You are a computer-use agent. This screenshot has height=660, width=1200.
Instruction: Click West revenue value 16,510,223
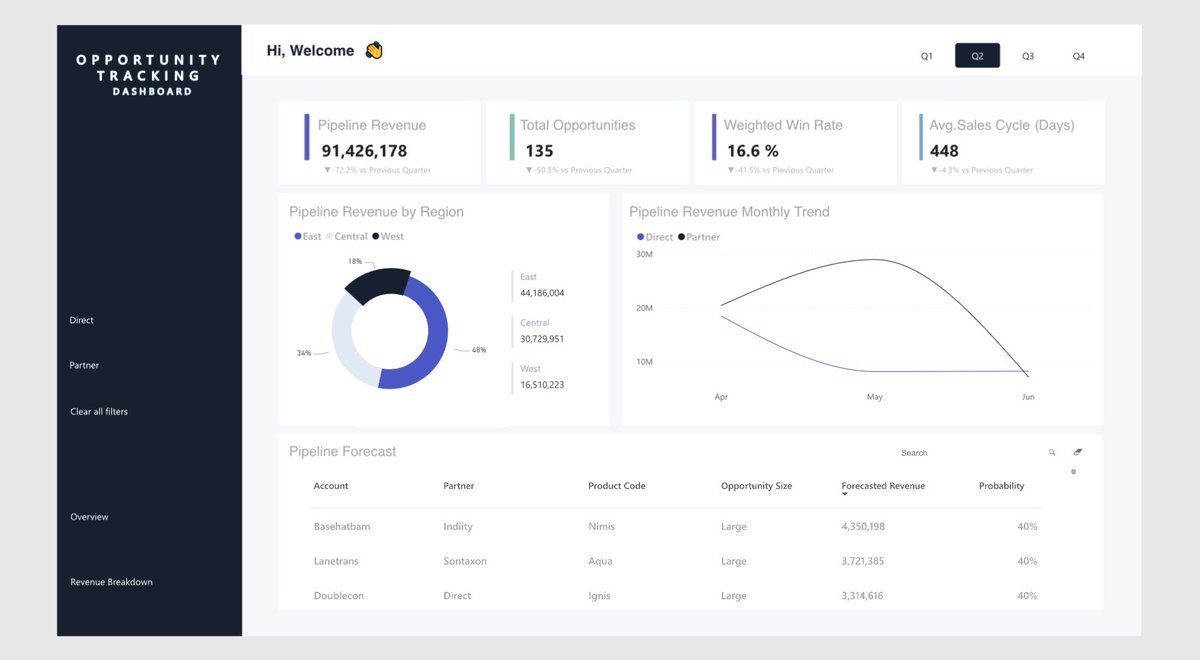click(x=542, y=385)
